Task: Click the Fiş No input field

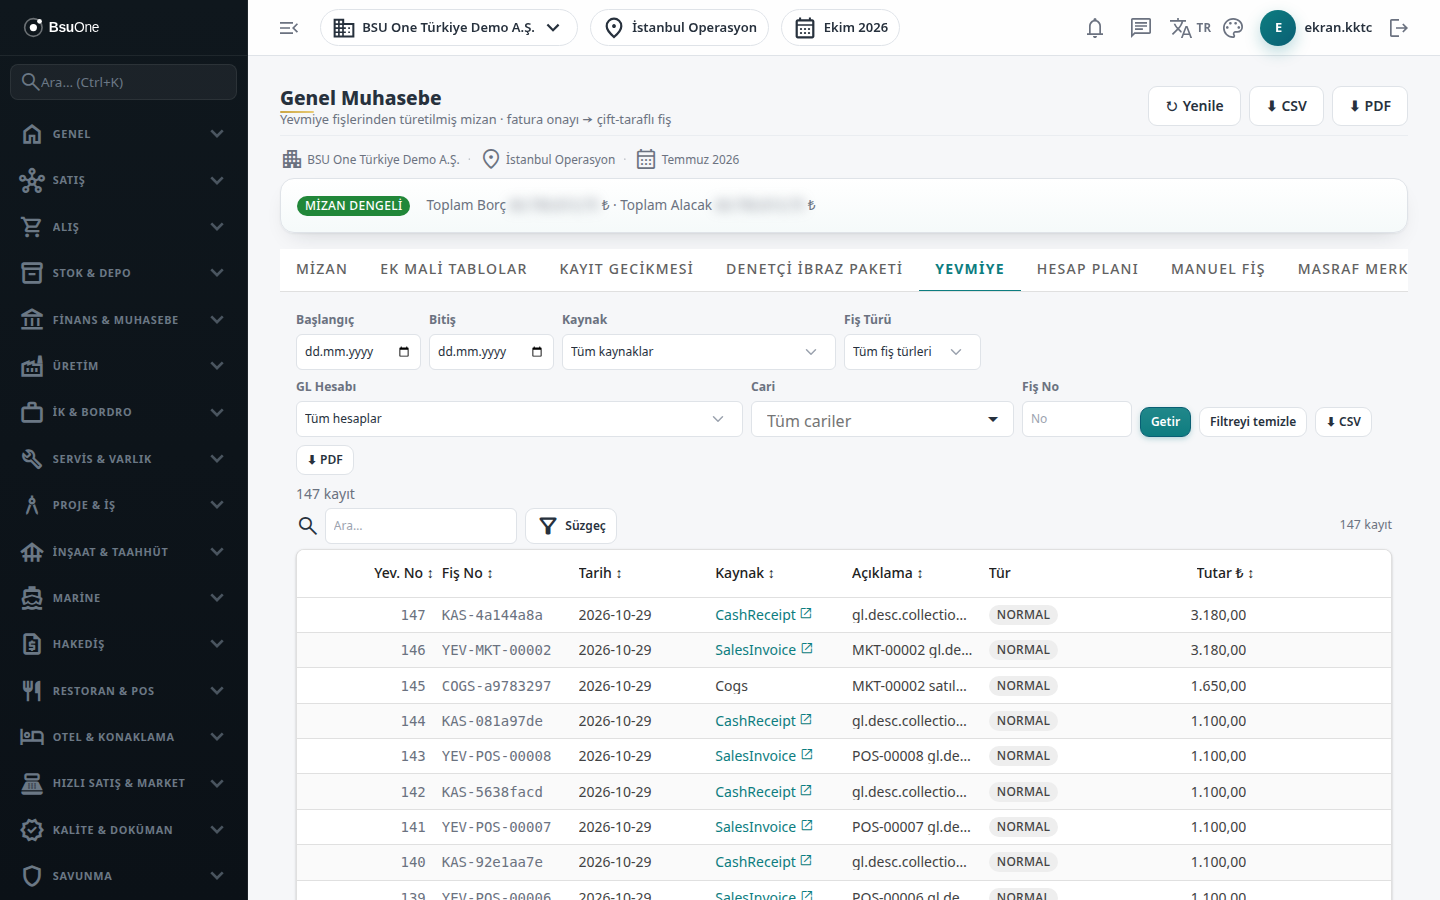Action: tap(1077, 419)
